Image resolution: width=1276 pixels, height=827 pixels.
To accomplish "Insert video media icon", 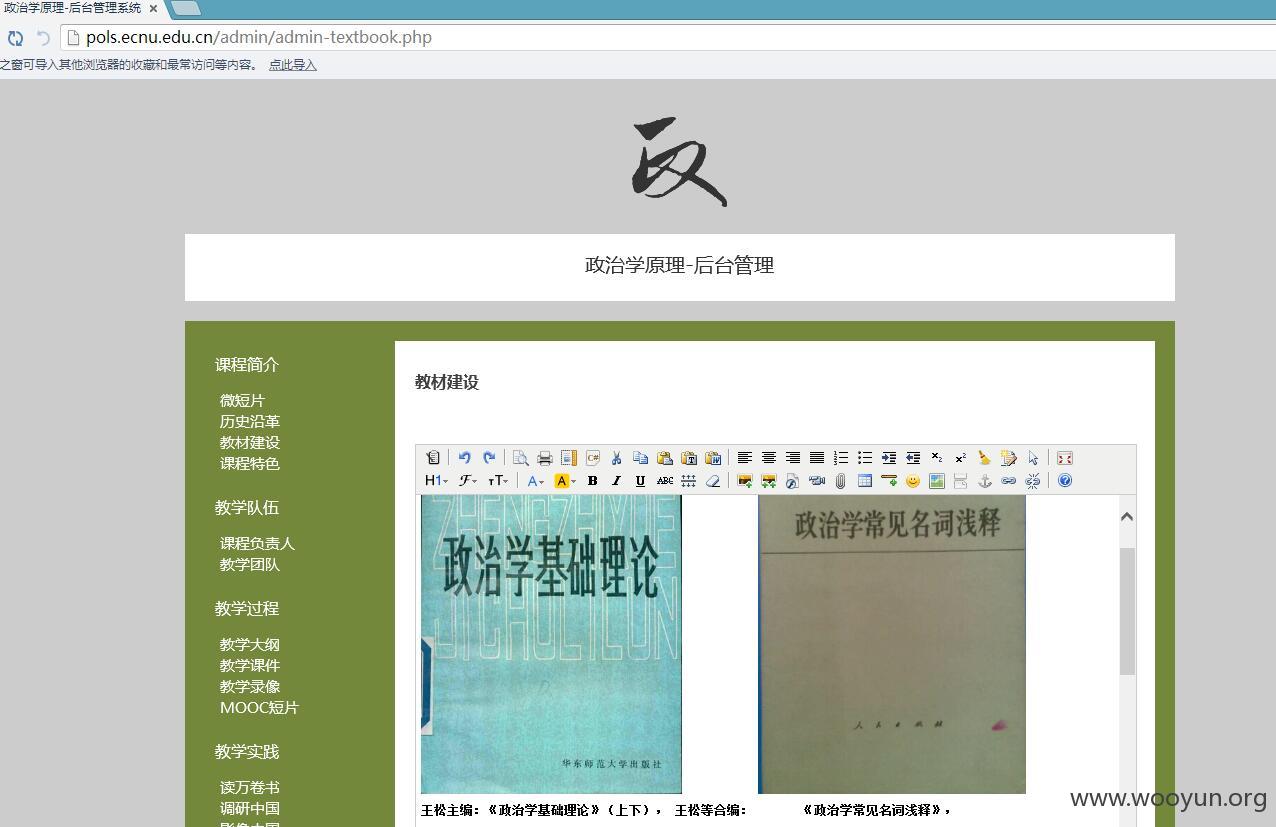I will click(x=816, y=481).
